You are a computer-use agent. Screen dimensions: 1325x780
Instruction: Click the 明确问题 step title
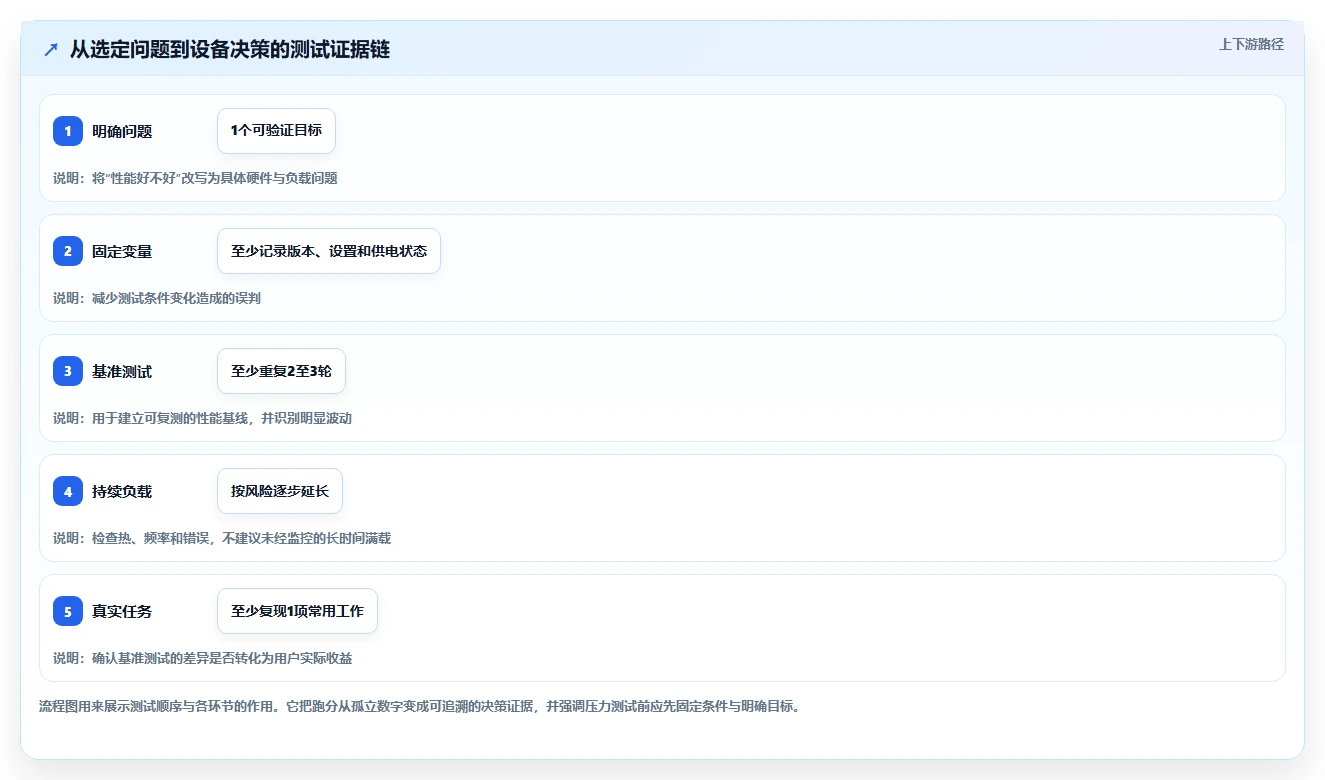coord(122,131)
